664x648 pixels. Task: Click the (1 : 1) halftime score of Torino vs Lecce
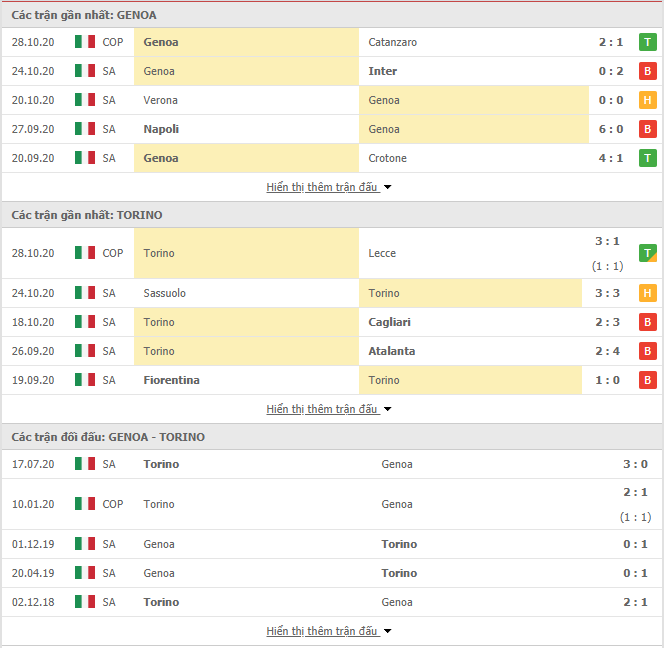point(607,266)
